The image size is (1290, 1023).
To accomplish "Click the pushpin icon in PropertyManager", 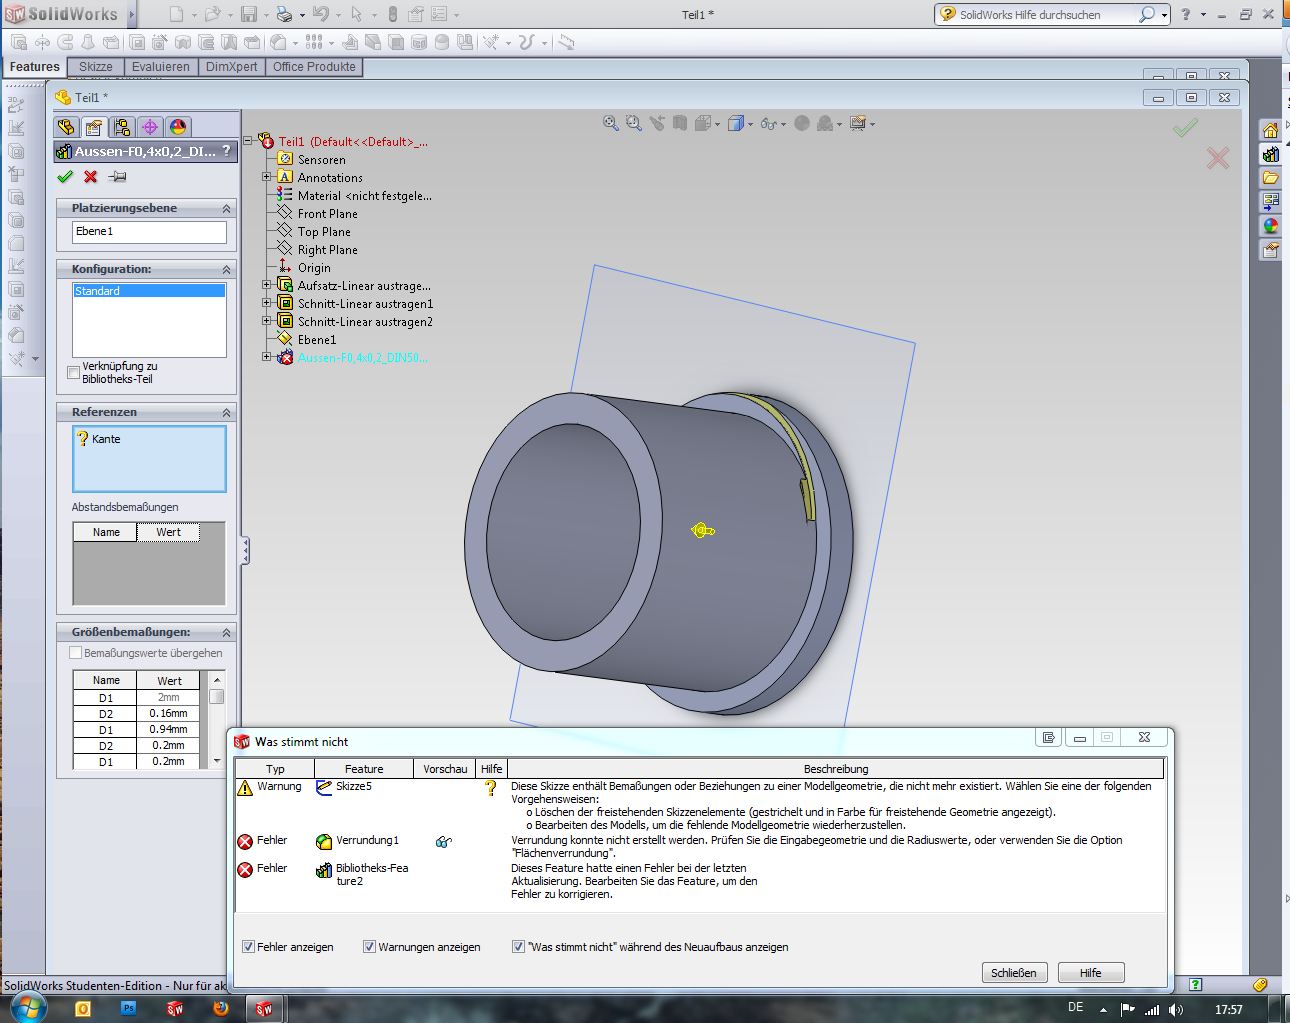I will 117,177.
